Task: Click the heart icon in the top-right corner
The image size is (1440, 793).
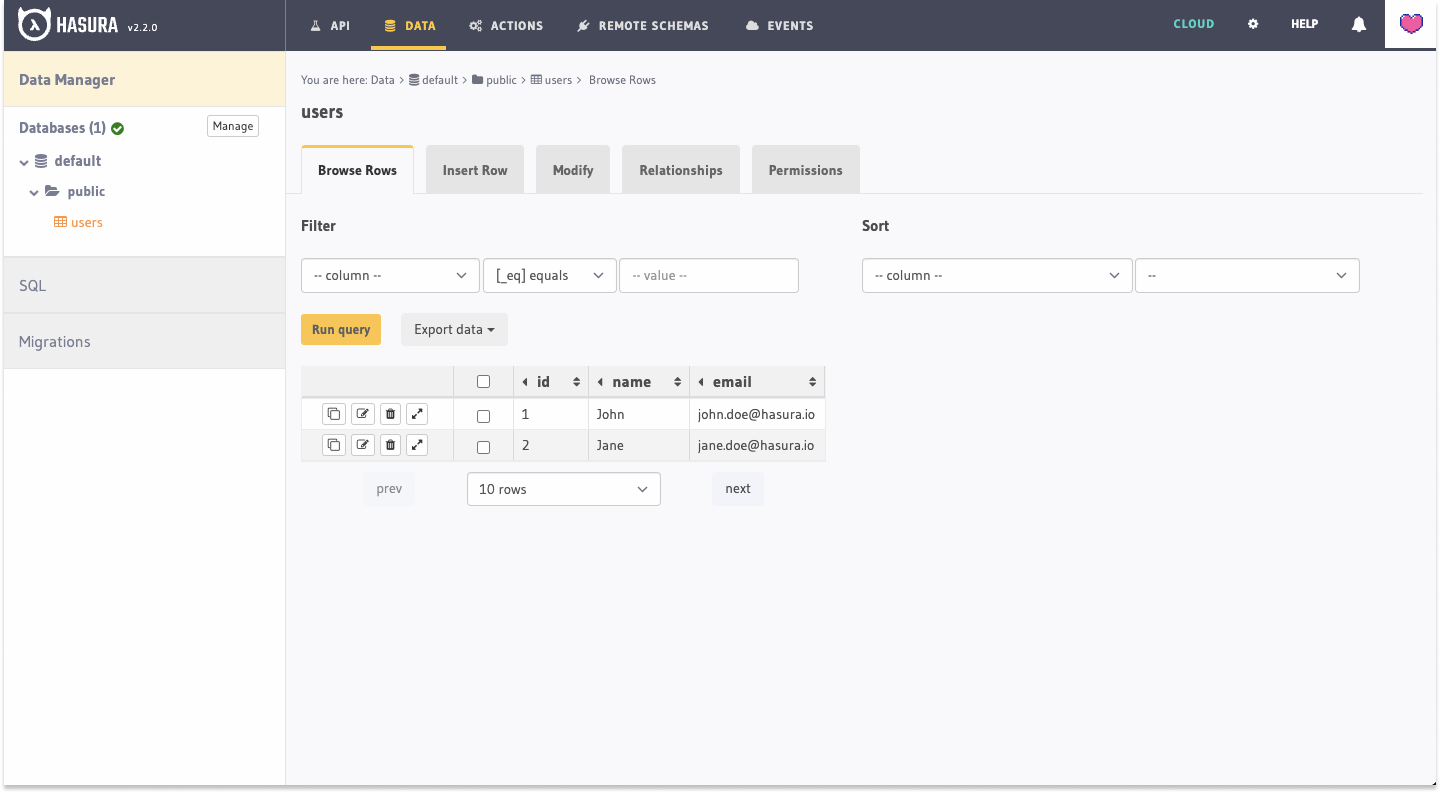Action: click(1410, 23)
